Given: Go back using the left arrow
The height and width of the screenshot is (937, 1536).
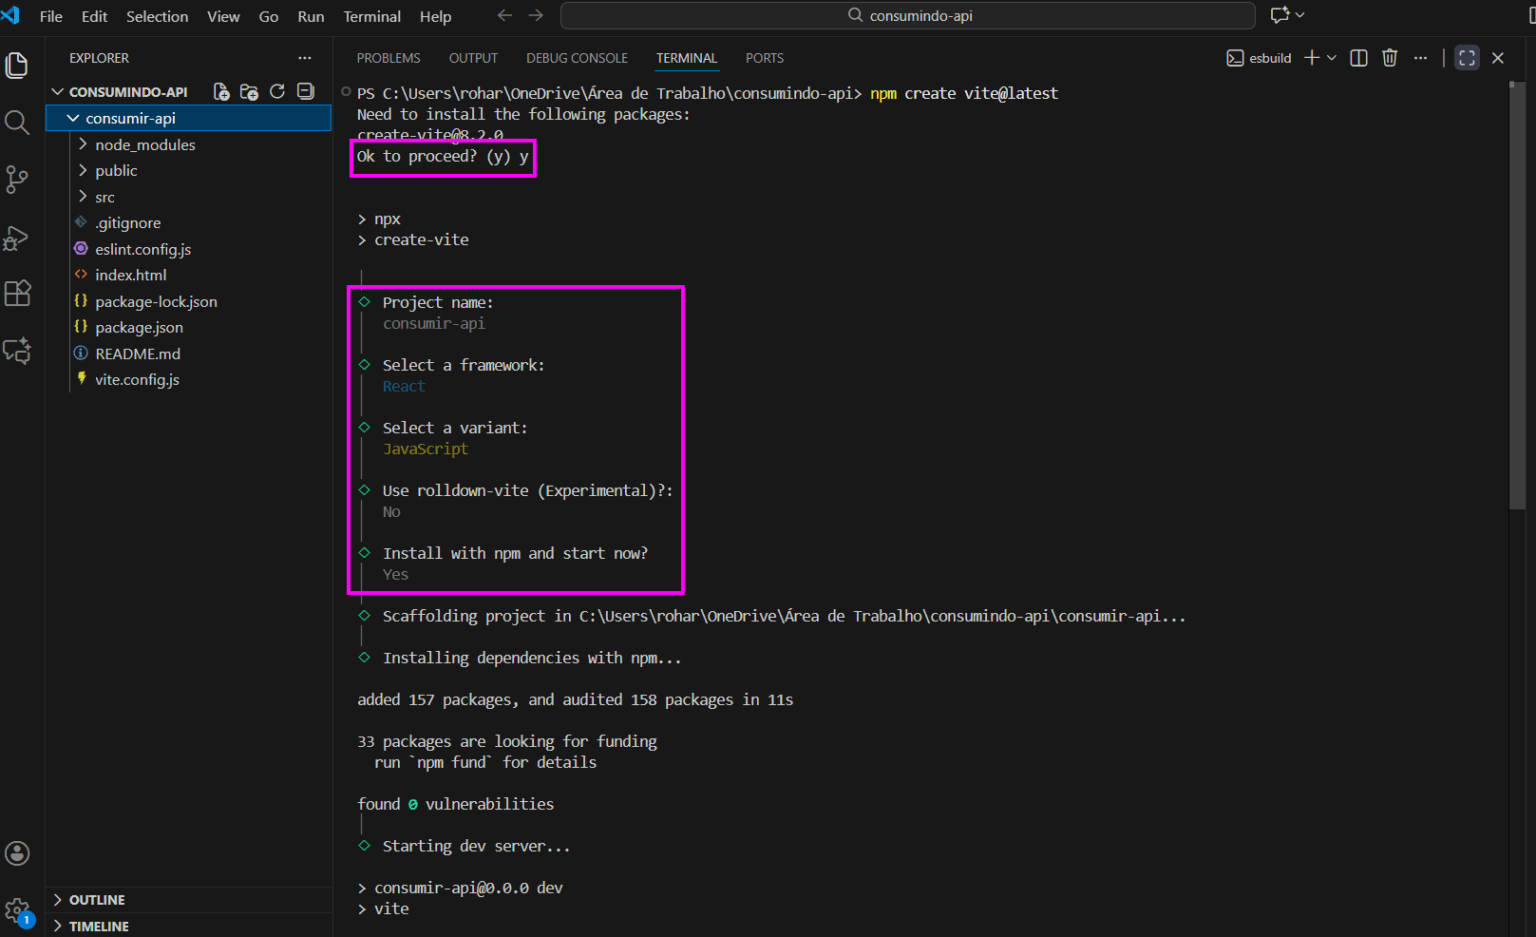Looking at the screenshot, I should click(x=505, y=16).
